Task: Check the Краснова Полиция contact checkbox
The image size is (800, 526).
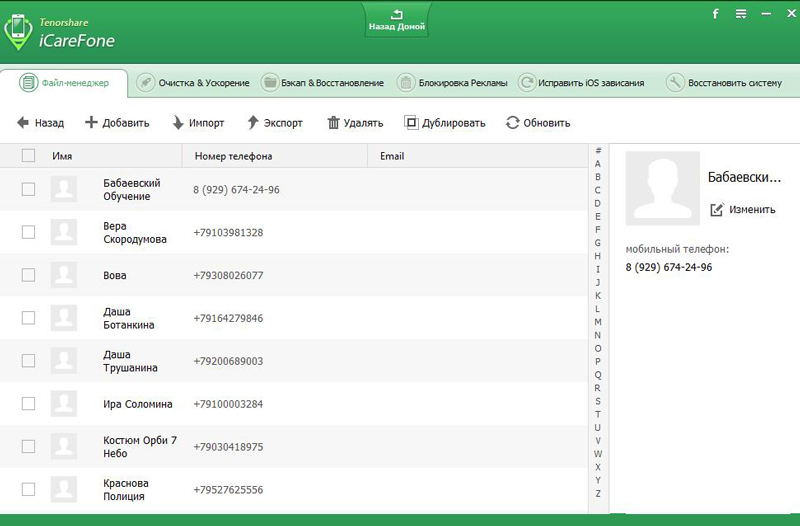Action: click(29, 489)
